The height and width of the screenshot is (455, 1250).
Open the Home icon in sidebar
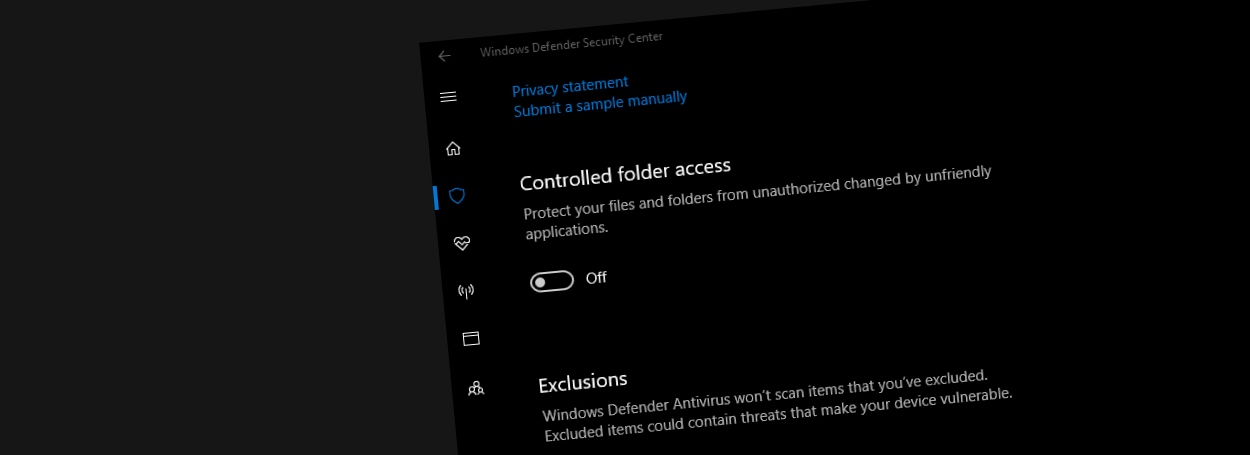coord(453,149)
